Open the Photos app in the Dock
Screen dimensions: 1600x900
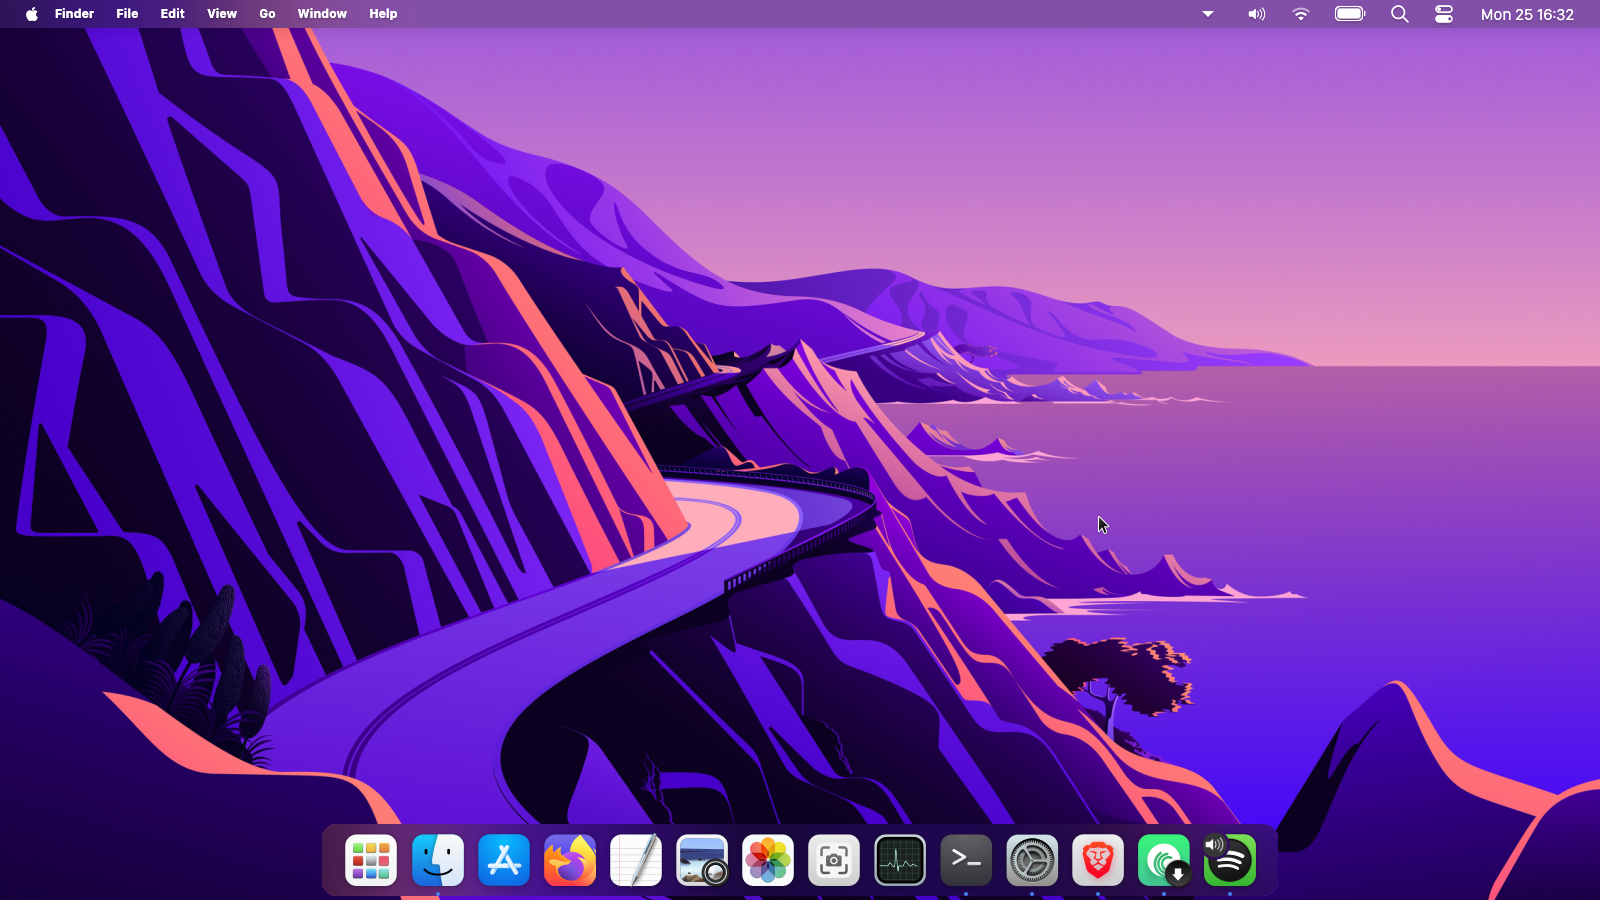[x=768, y=860]
